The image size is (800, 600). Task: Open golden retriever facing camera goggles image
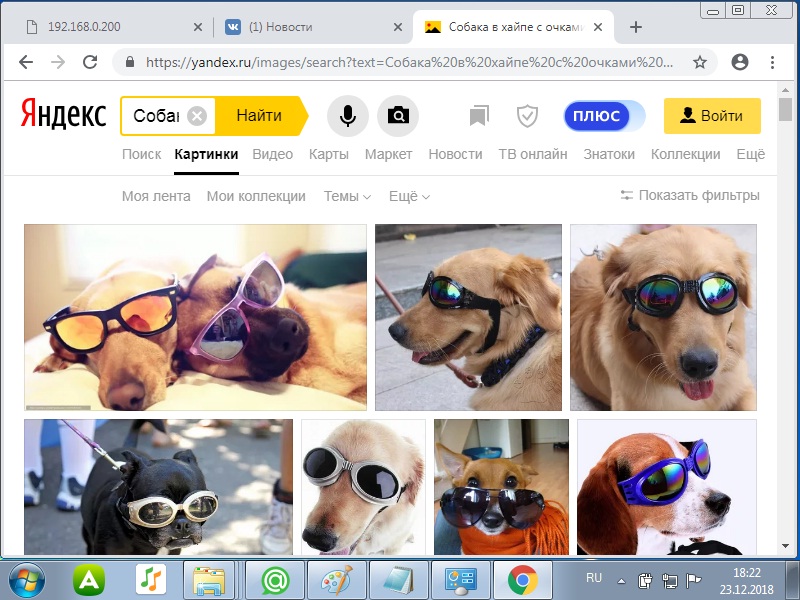pos(663,317)
